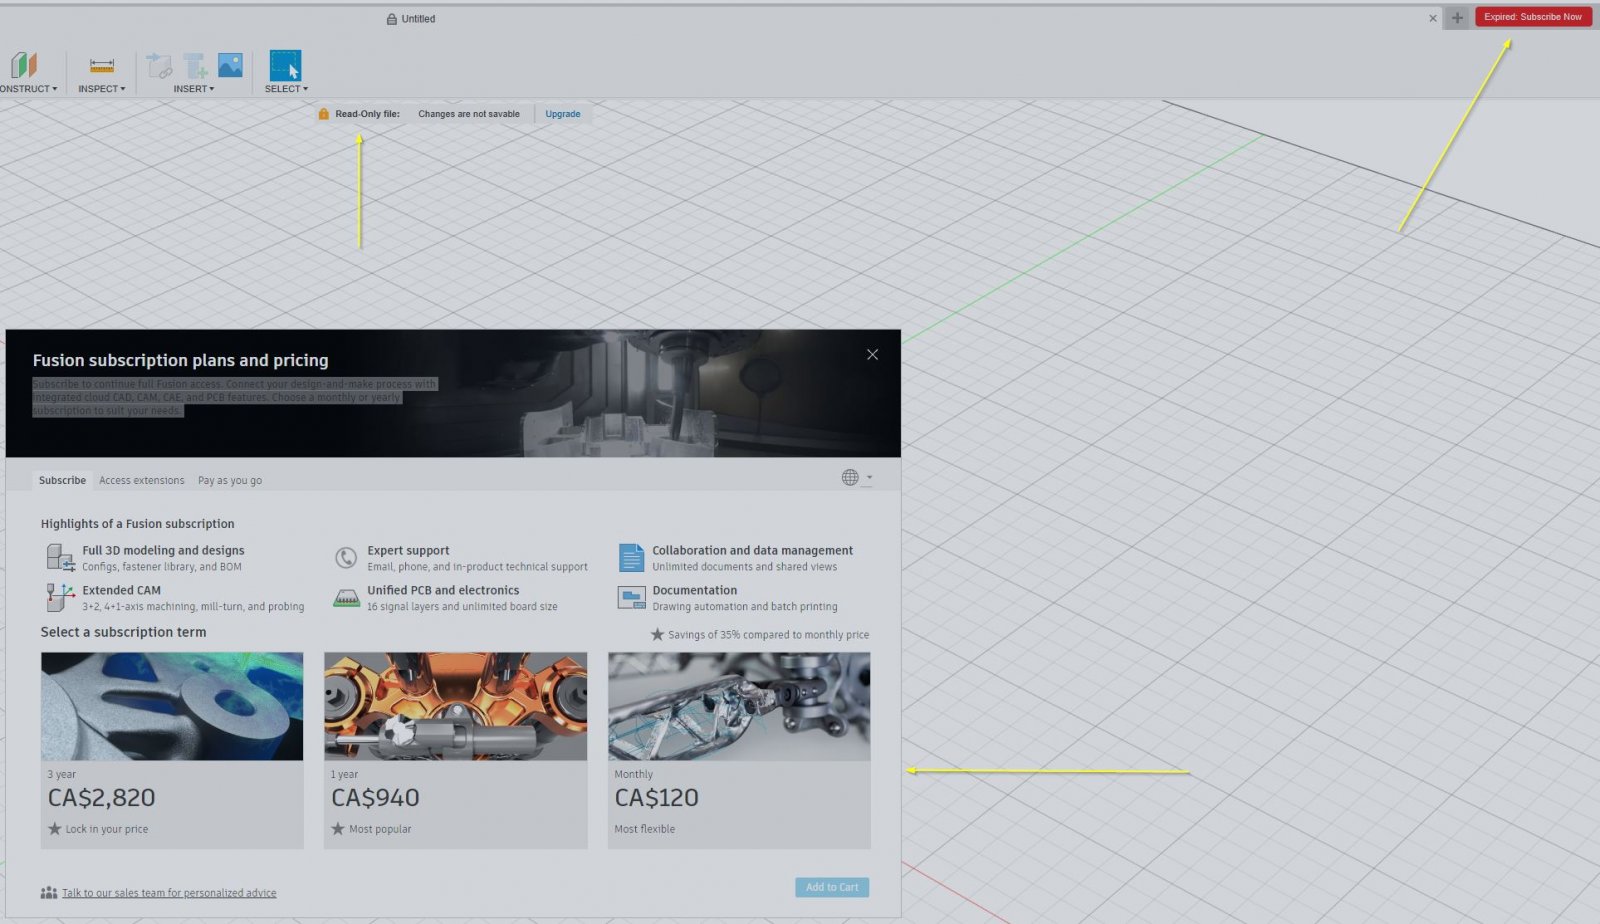Viewport: 1600px width, 924px height.
Task: Switch to the Access extensions tab
Action: point(142,480)
